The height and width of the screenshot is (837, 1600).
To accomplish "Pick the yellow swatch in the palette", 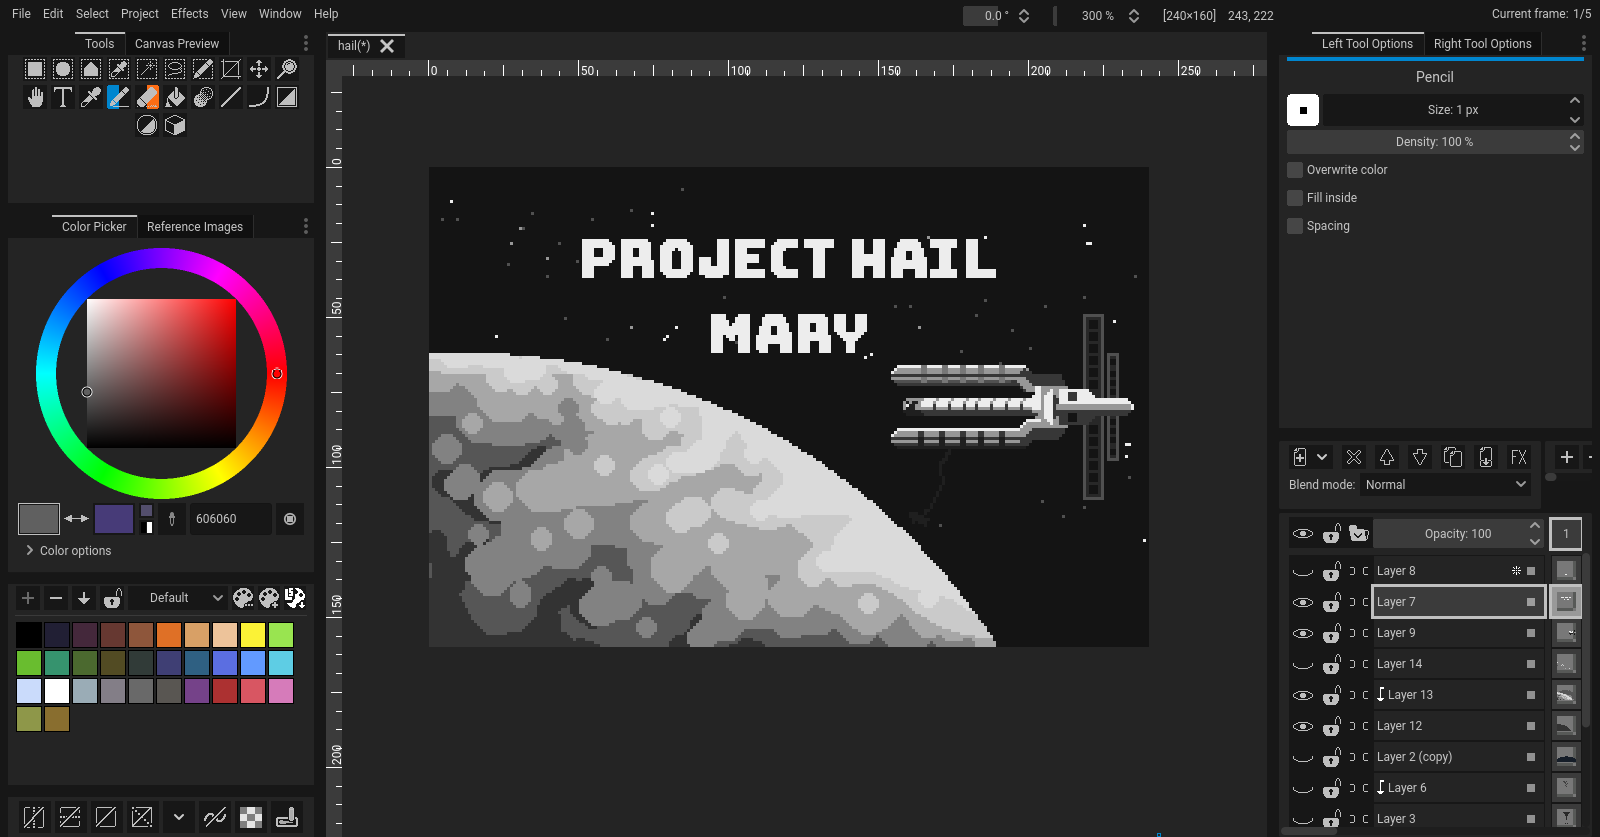I will (252, 635).
